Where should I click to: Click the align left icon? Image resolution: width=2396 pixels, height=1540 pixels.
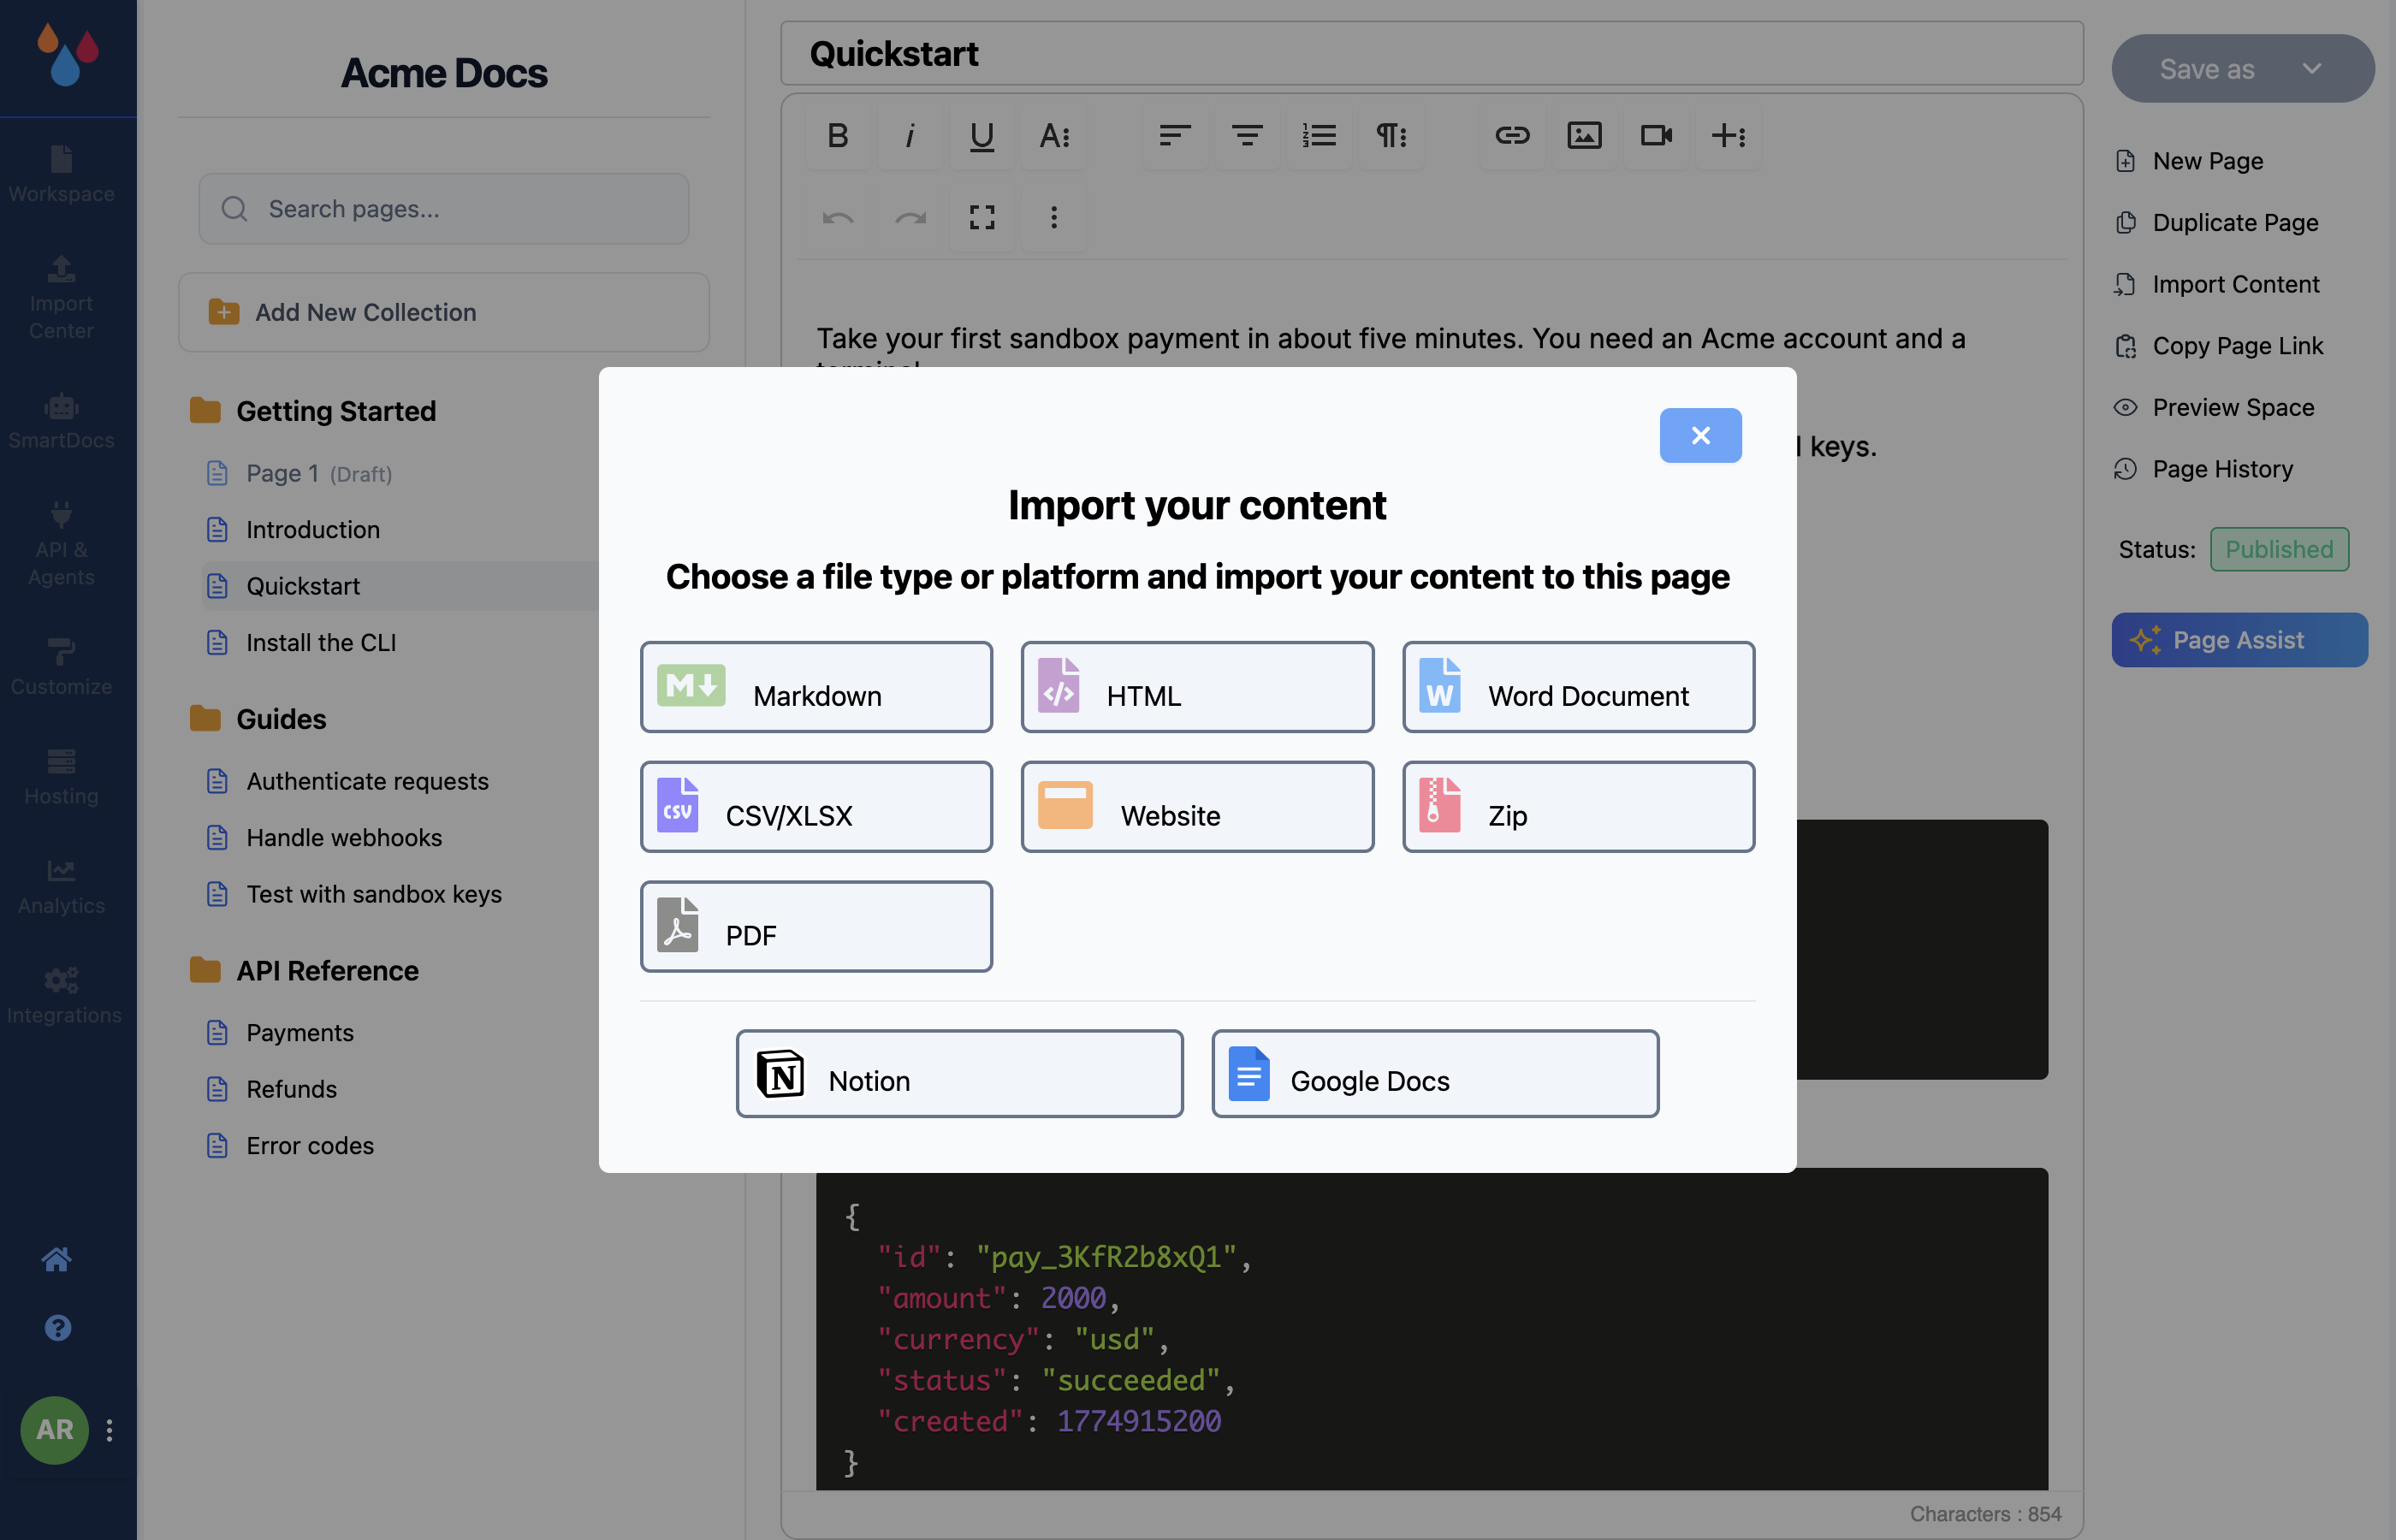pos(1175,135)
